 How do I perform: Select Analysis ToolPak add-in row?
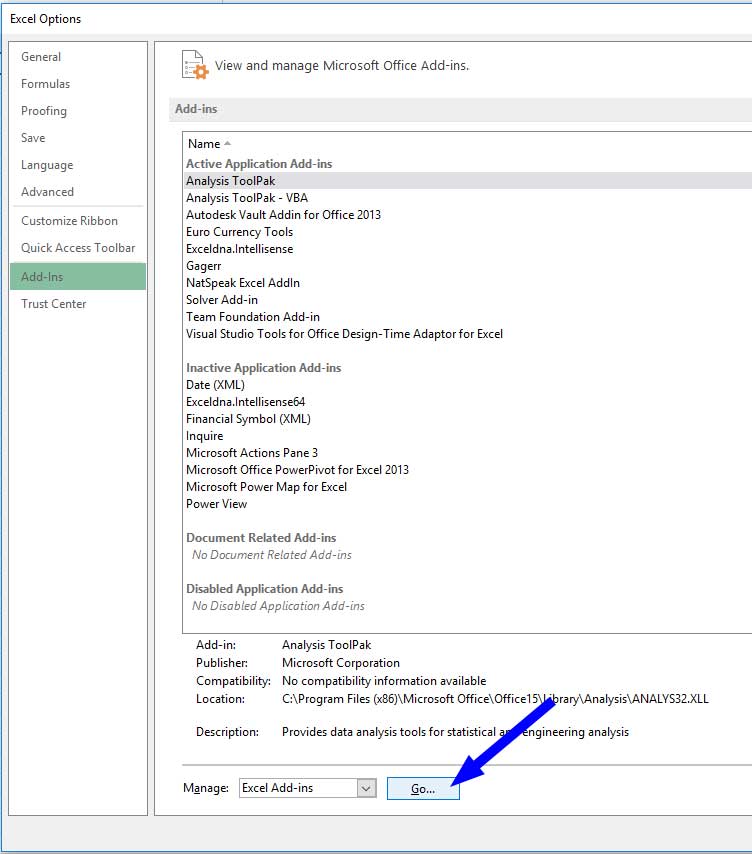point(468,181)
